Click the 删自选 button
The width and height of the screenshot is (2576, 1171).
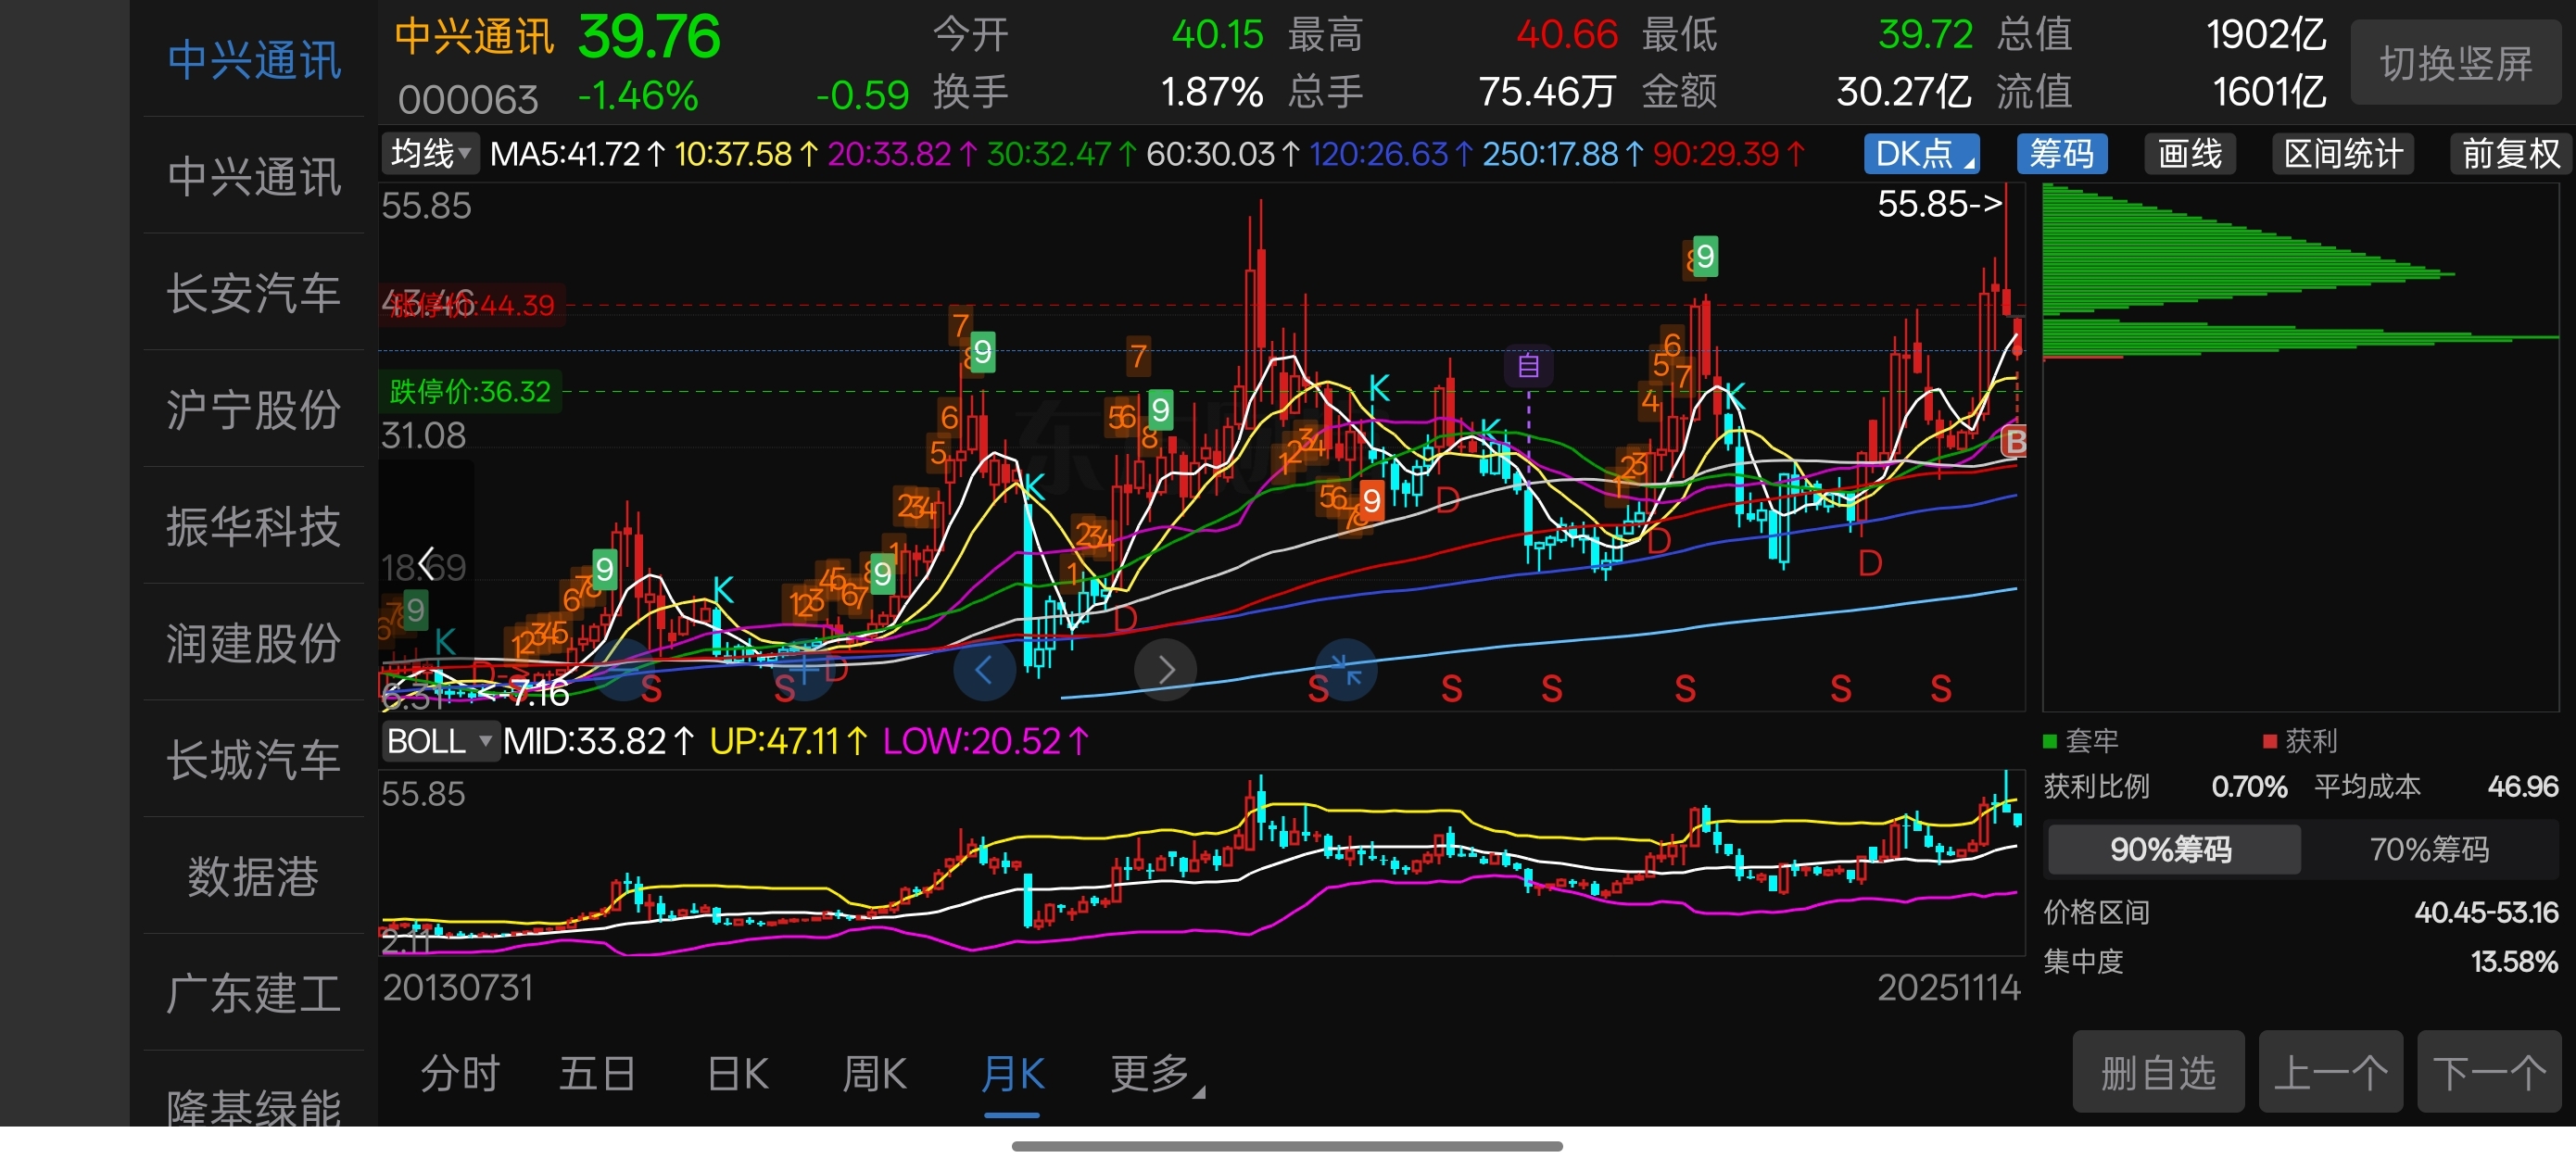2157,1072
